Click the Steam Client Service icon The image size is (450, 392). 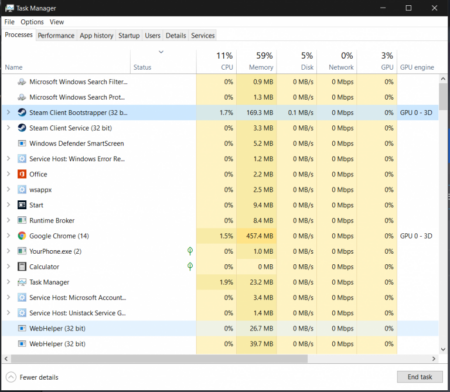(x=22, y=128)
